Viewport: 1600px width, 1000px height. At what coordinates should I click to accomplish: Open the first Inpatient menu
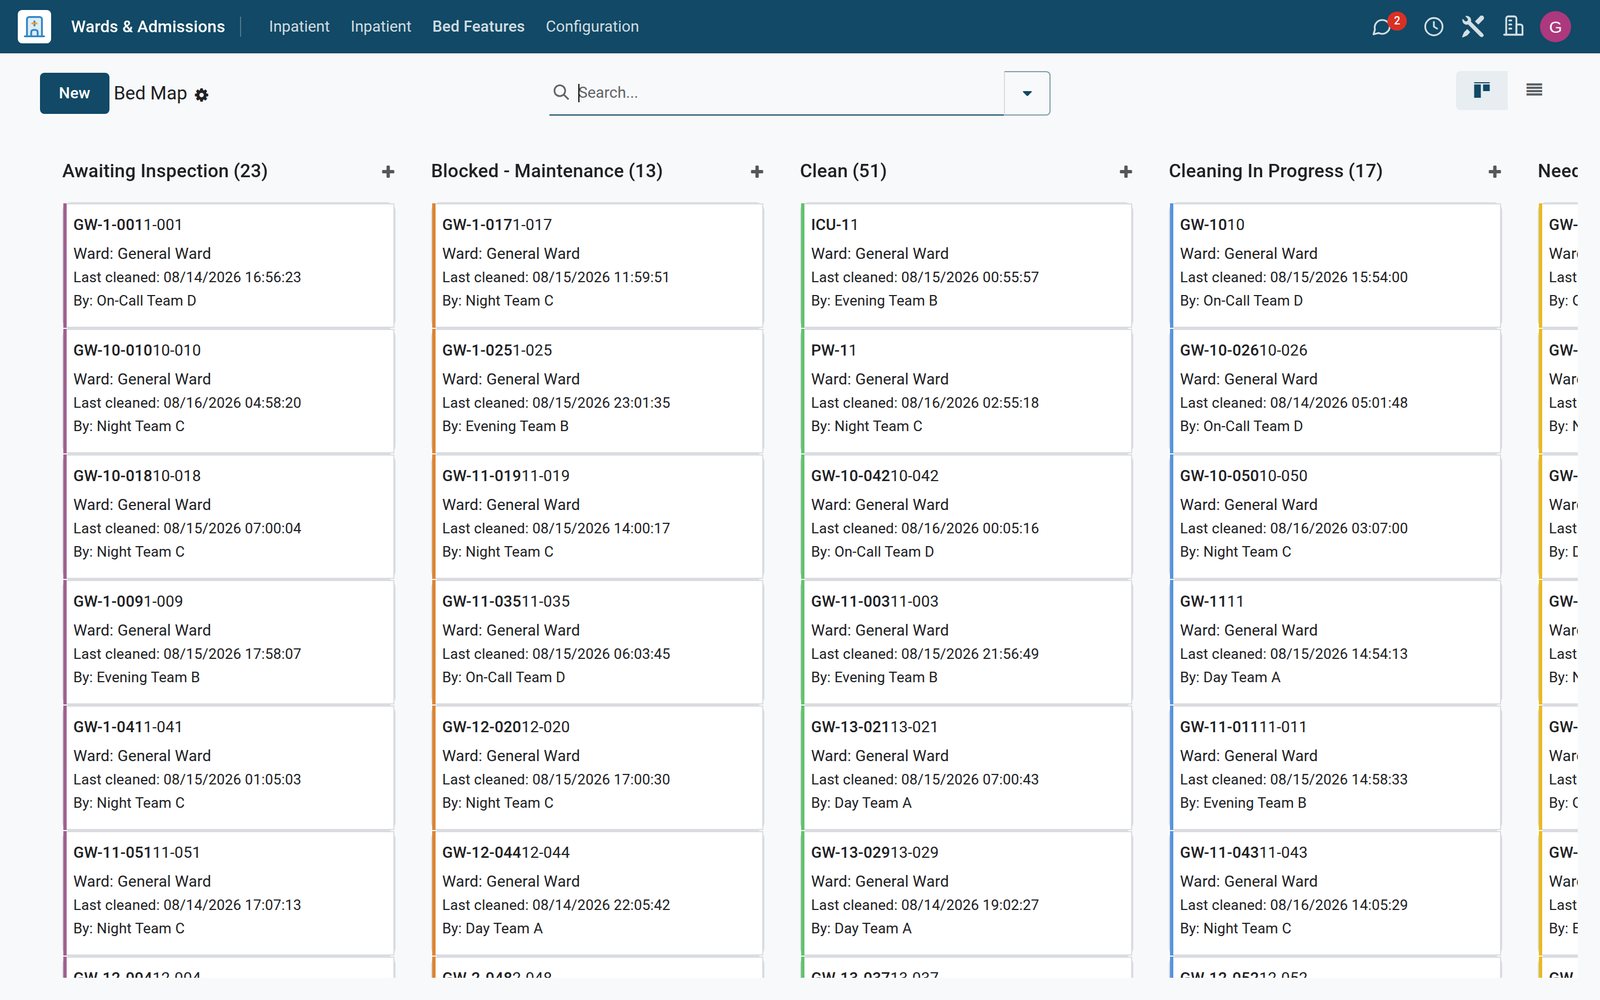click(x=299, y=27)
